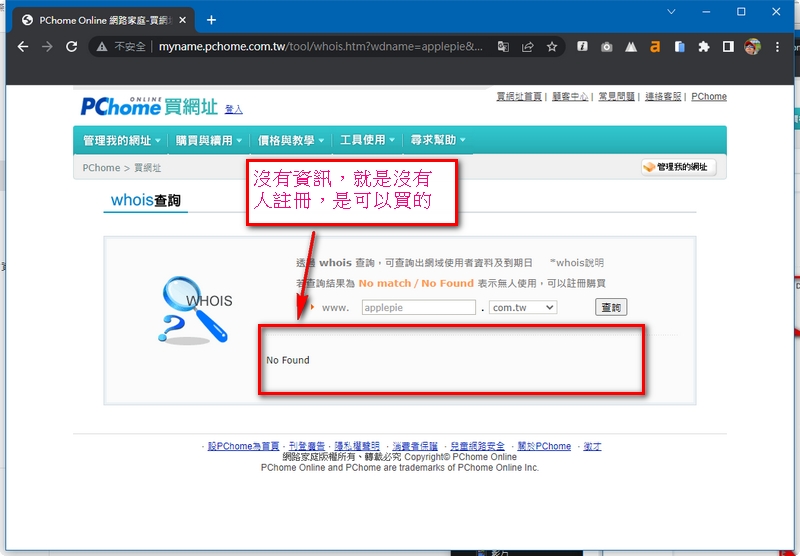Expand the 管理我的網址 navigation menu
800x556 pixels.
pos(122,140)
